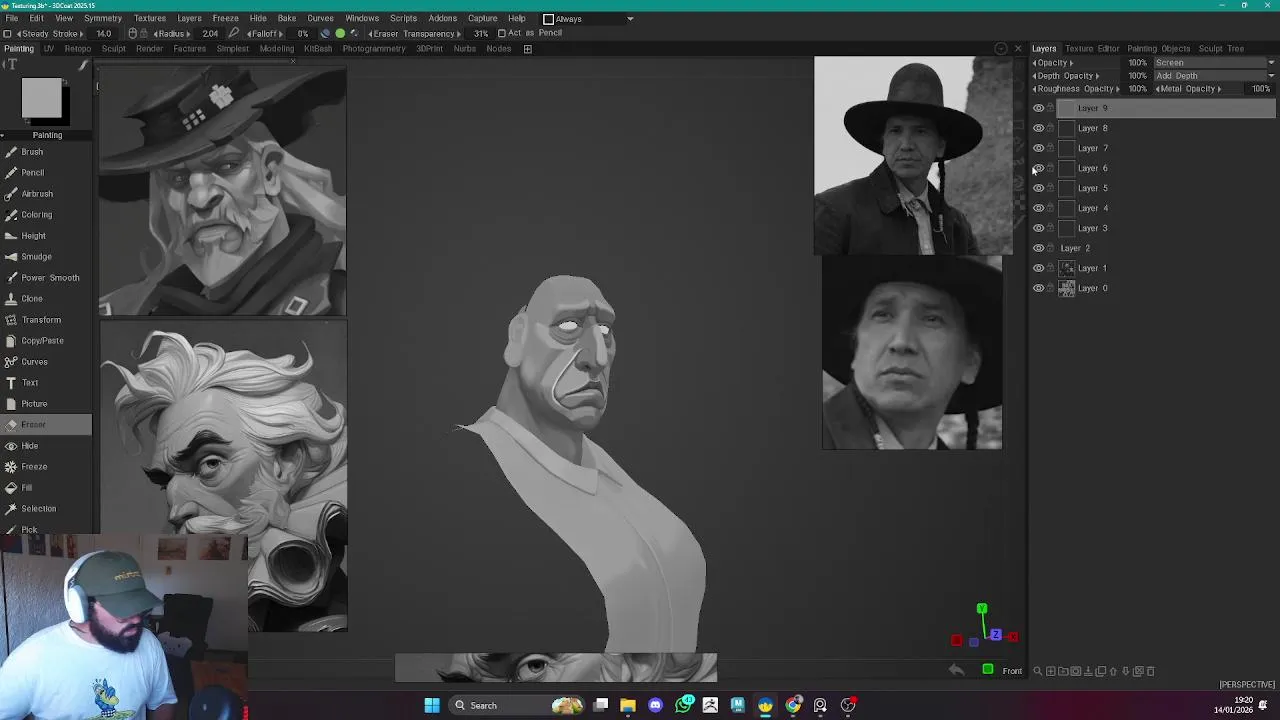Toggle visibility of Layer 9
This screenshot has width=1280, height=720.
click(1038, 108)
